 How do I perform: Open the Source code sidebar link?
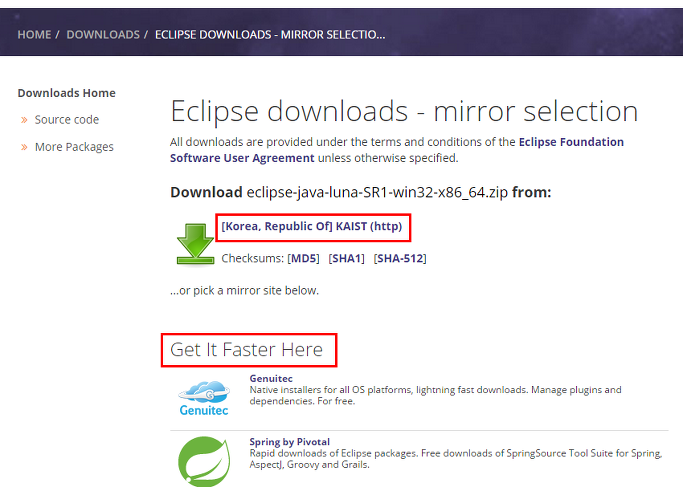(67, 120)
